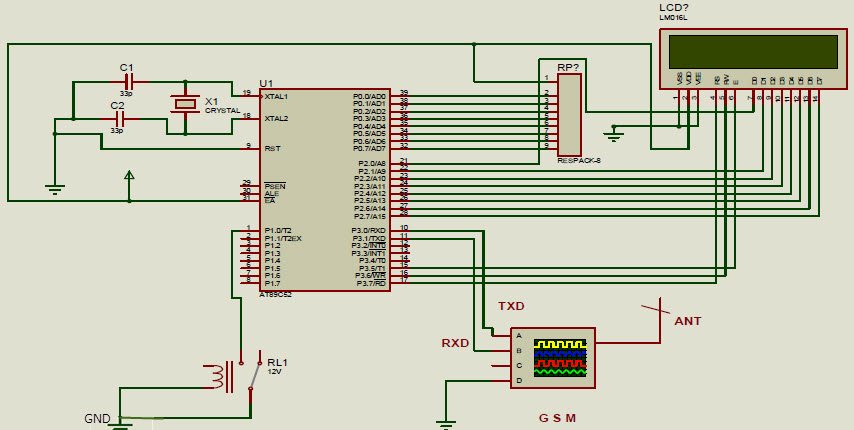Viewport: 854px width, 430px height.
Task: Click the U1 reference label
Action: tap(266, 83)
